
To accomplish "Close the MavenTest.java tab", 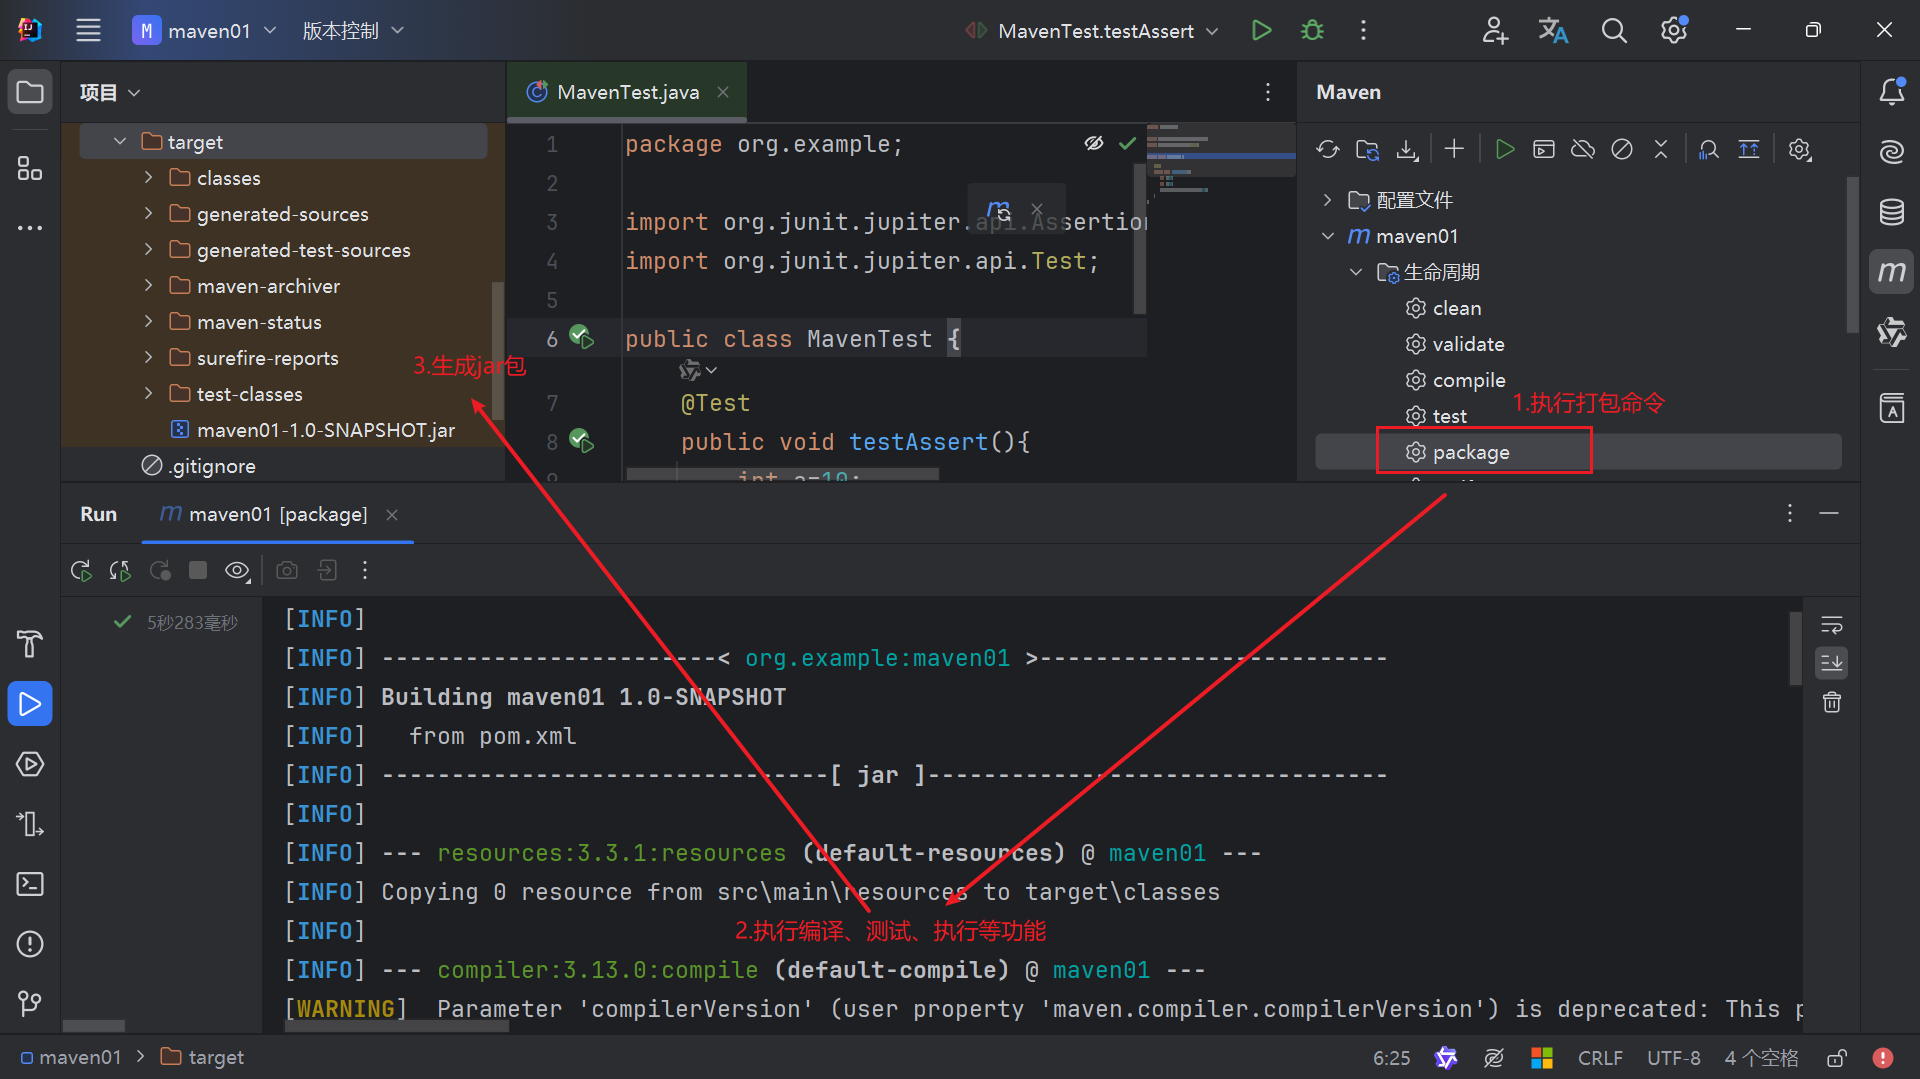I will 723,92.
